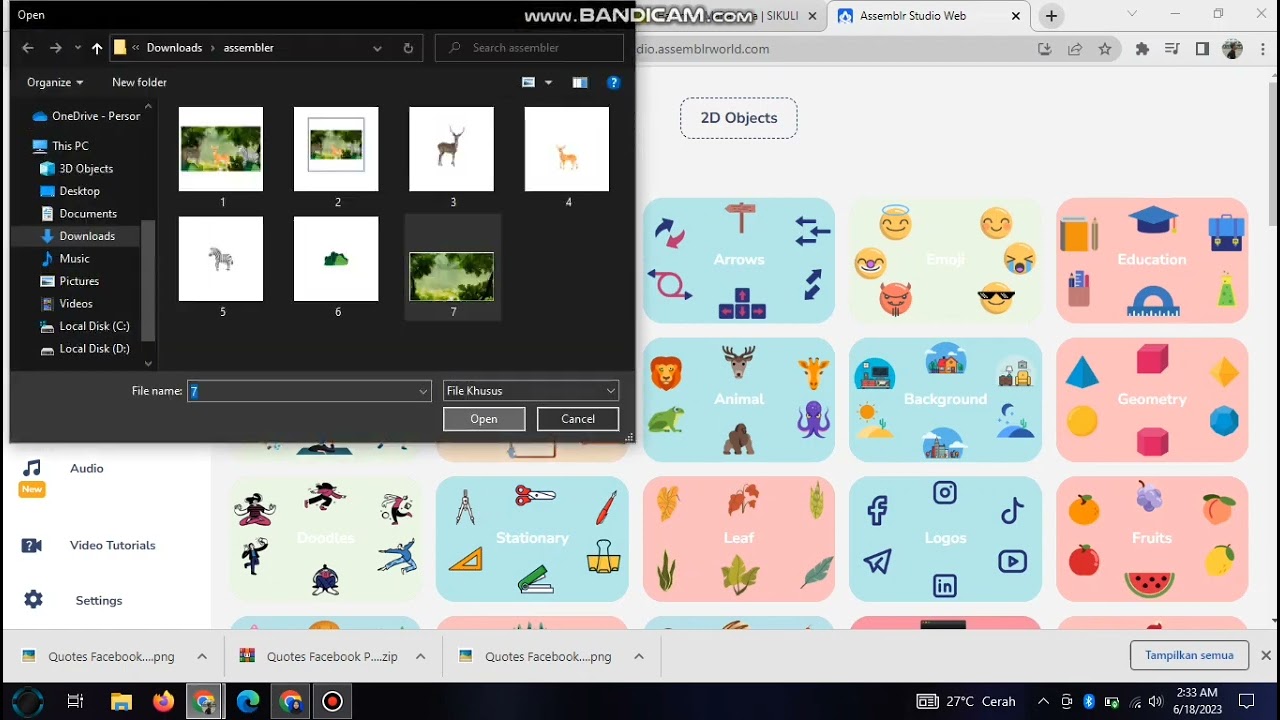The height and width of the screenshot is (720, 1280).
Task: Show hidden system tray icons
Action: (x=1043, y=701)
